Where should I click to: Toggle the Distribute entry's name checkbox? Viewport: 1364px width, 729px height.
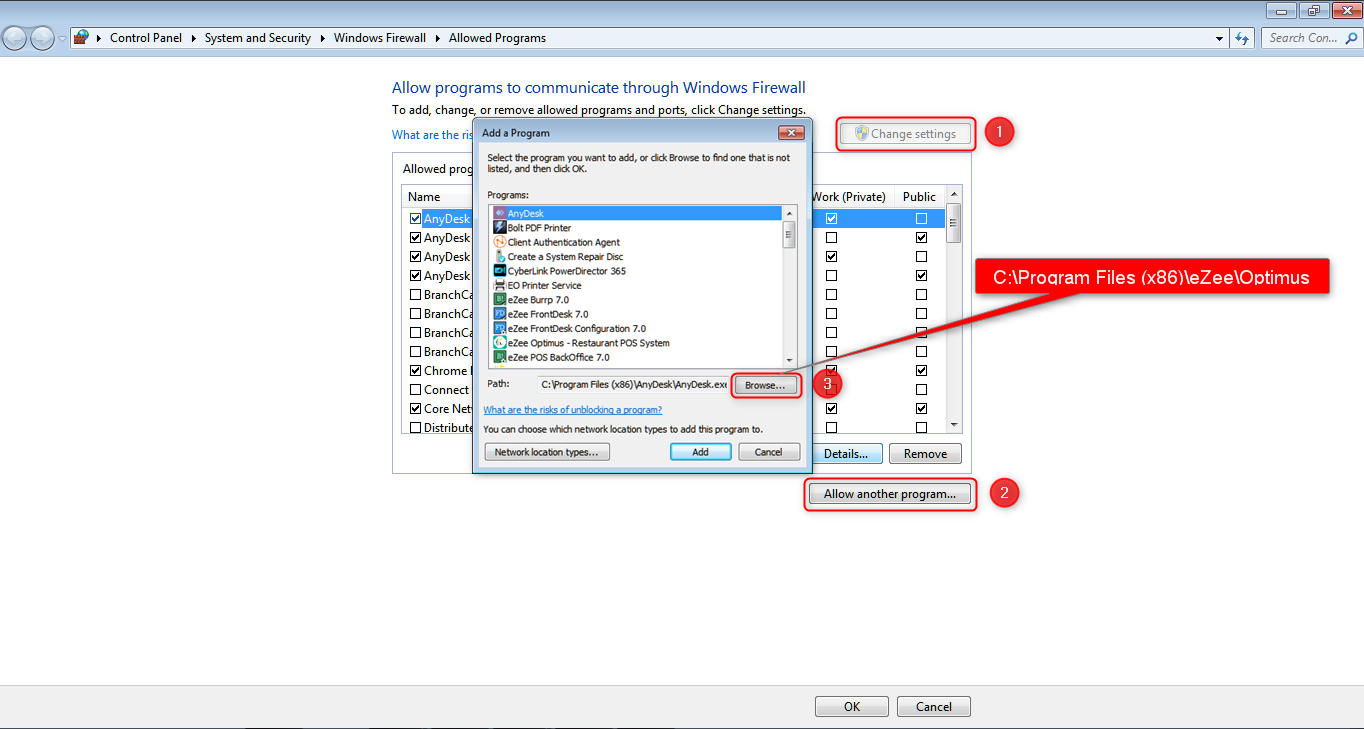point(415,428)
